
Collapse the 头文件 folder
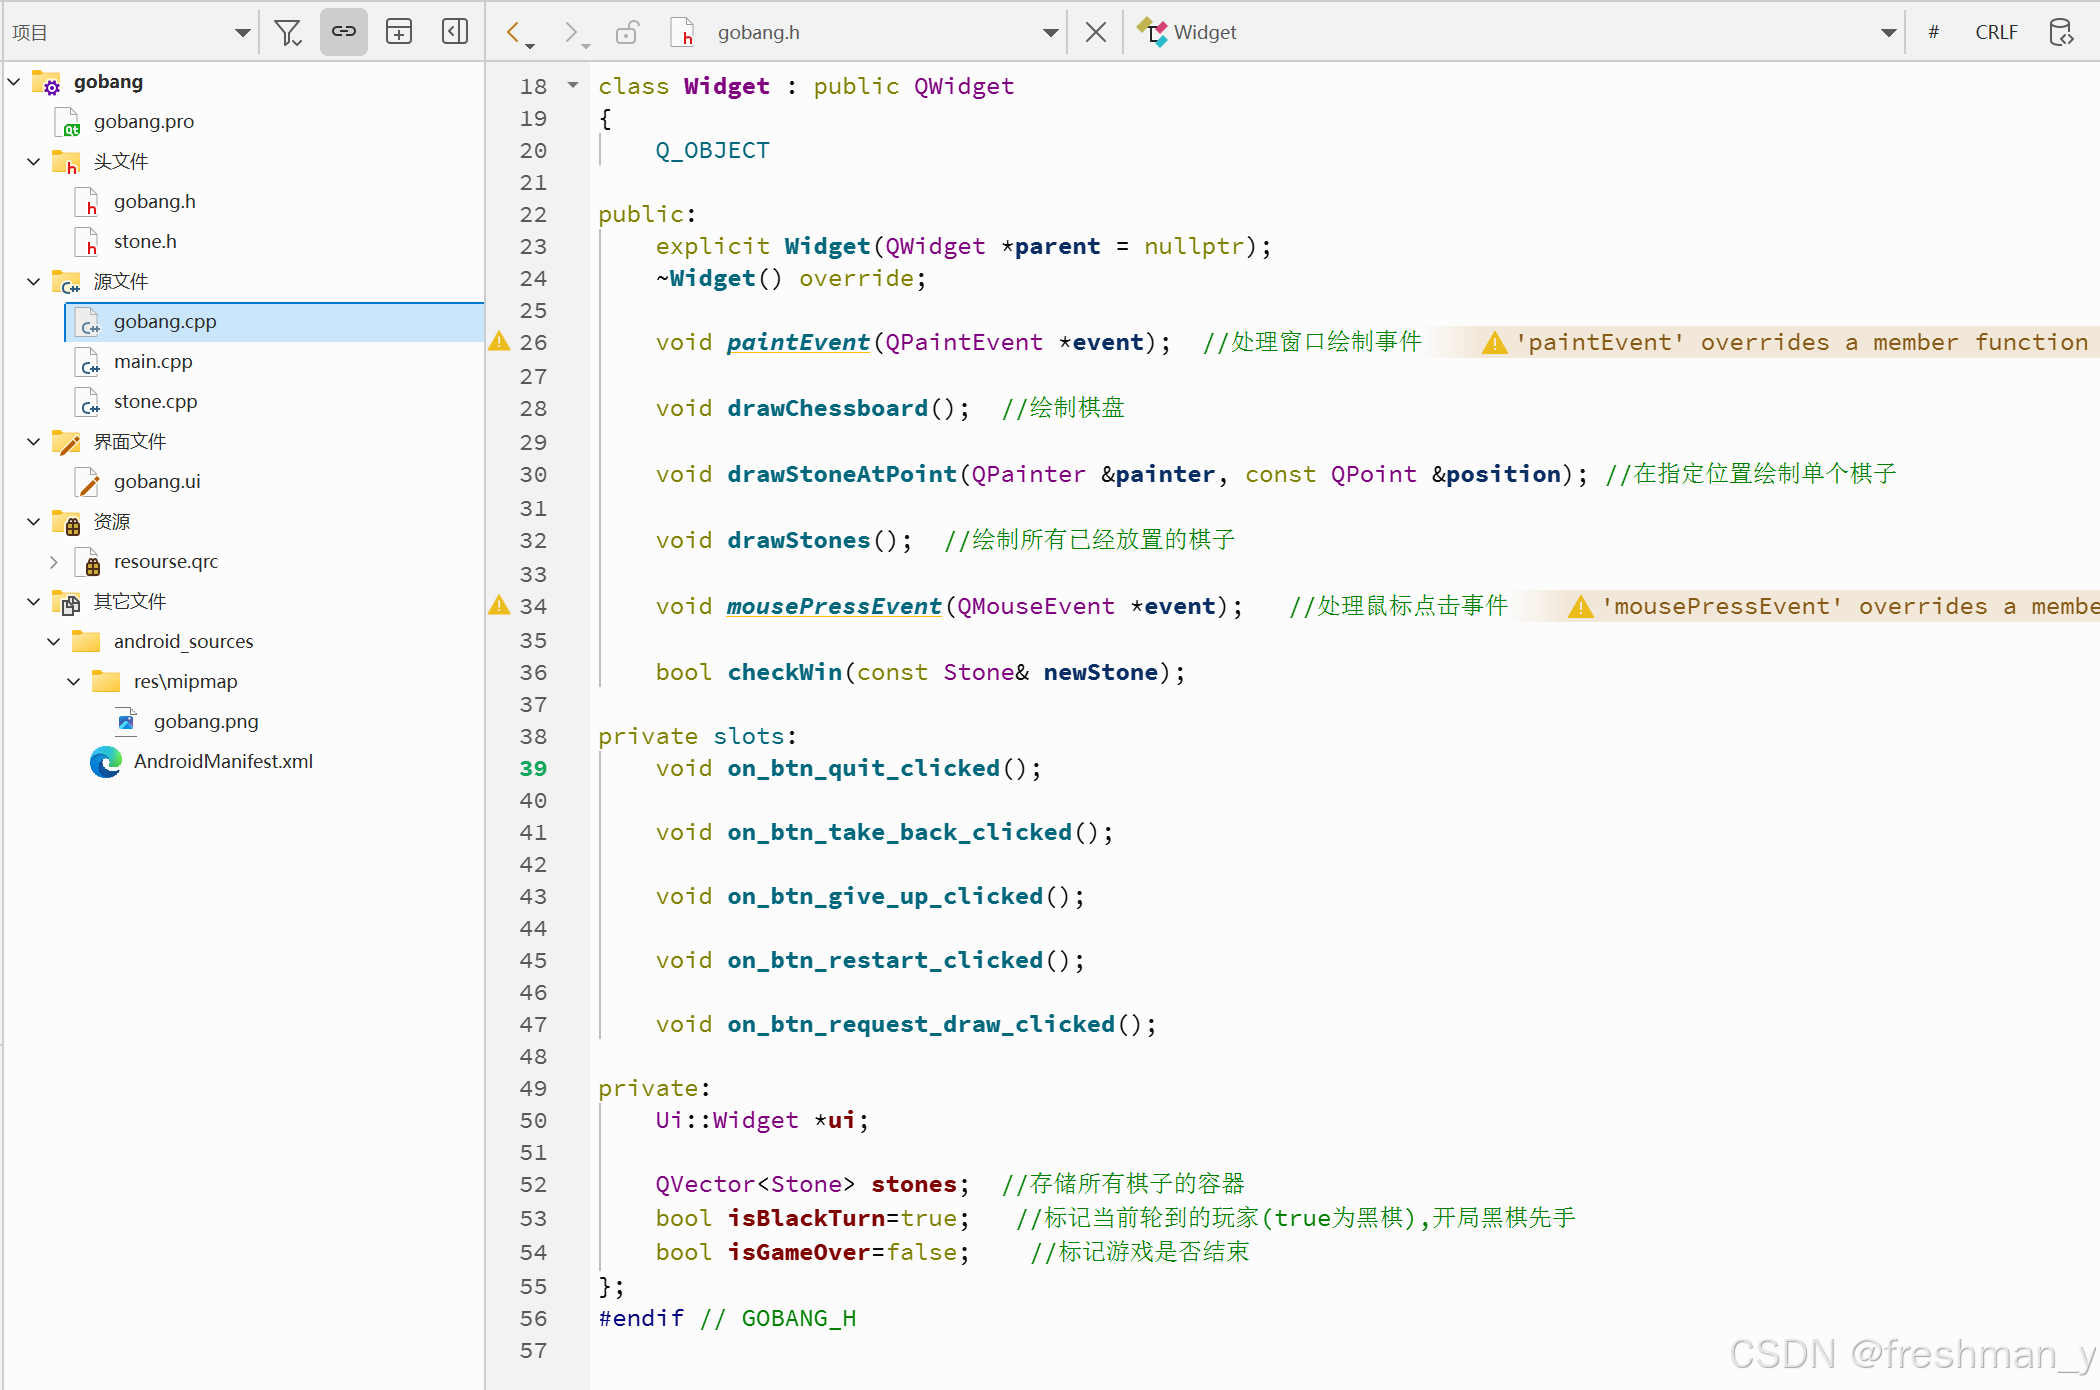(x=34, y=162)
